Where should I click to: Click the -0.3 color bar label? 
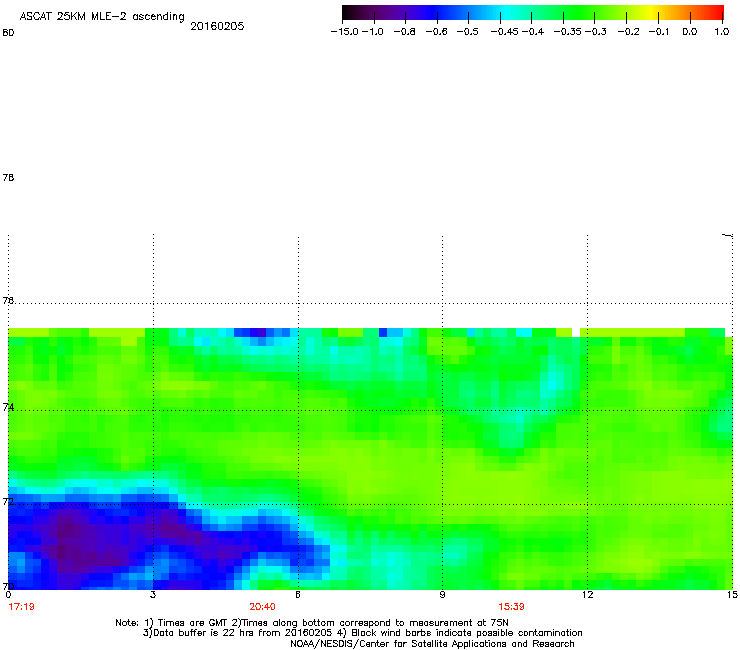(x=596, y=32)
